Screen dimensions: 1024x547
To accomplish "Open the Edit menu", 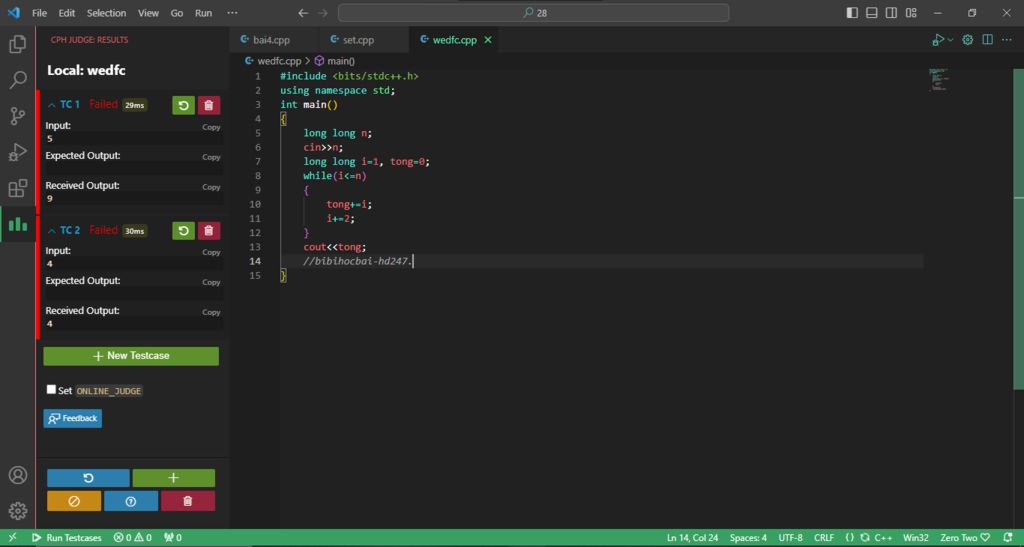I will pyautogui.click(x=67, y=13).
